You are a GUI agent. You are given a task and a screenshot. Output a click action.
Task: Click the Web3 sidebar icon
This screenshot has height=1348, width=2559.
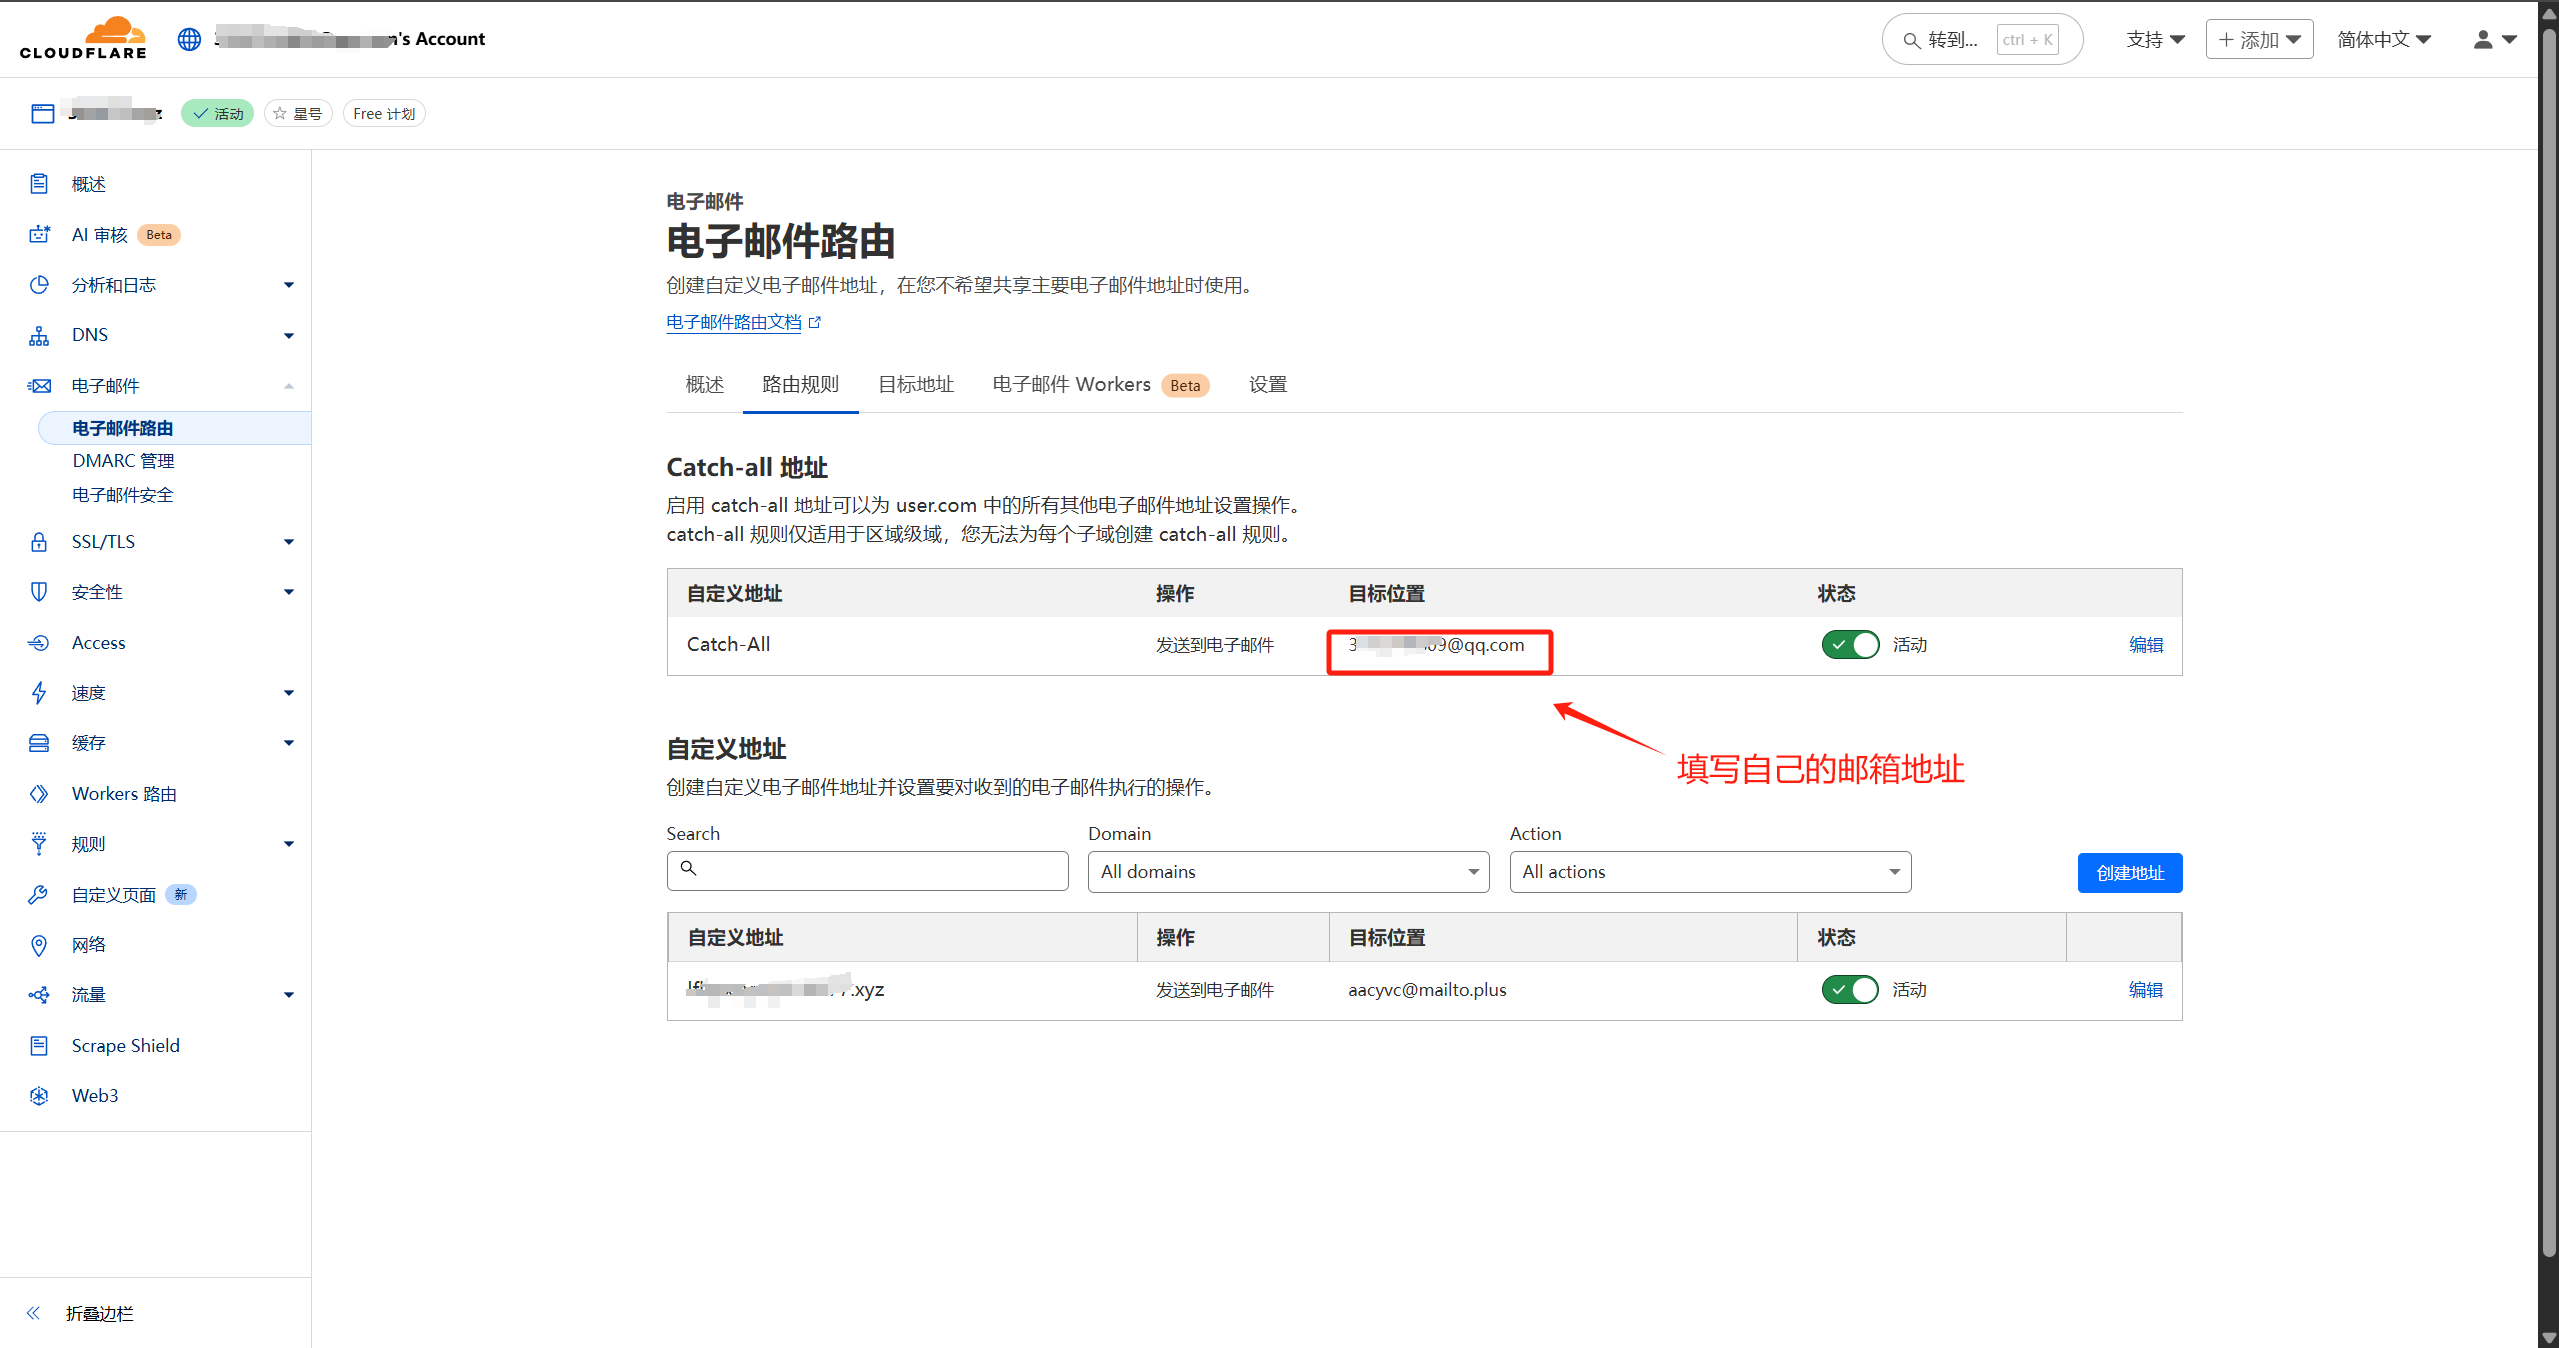[39, 1096]
